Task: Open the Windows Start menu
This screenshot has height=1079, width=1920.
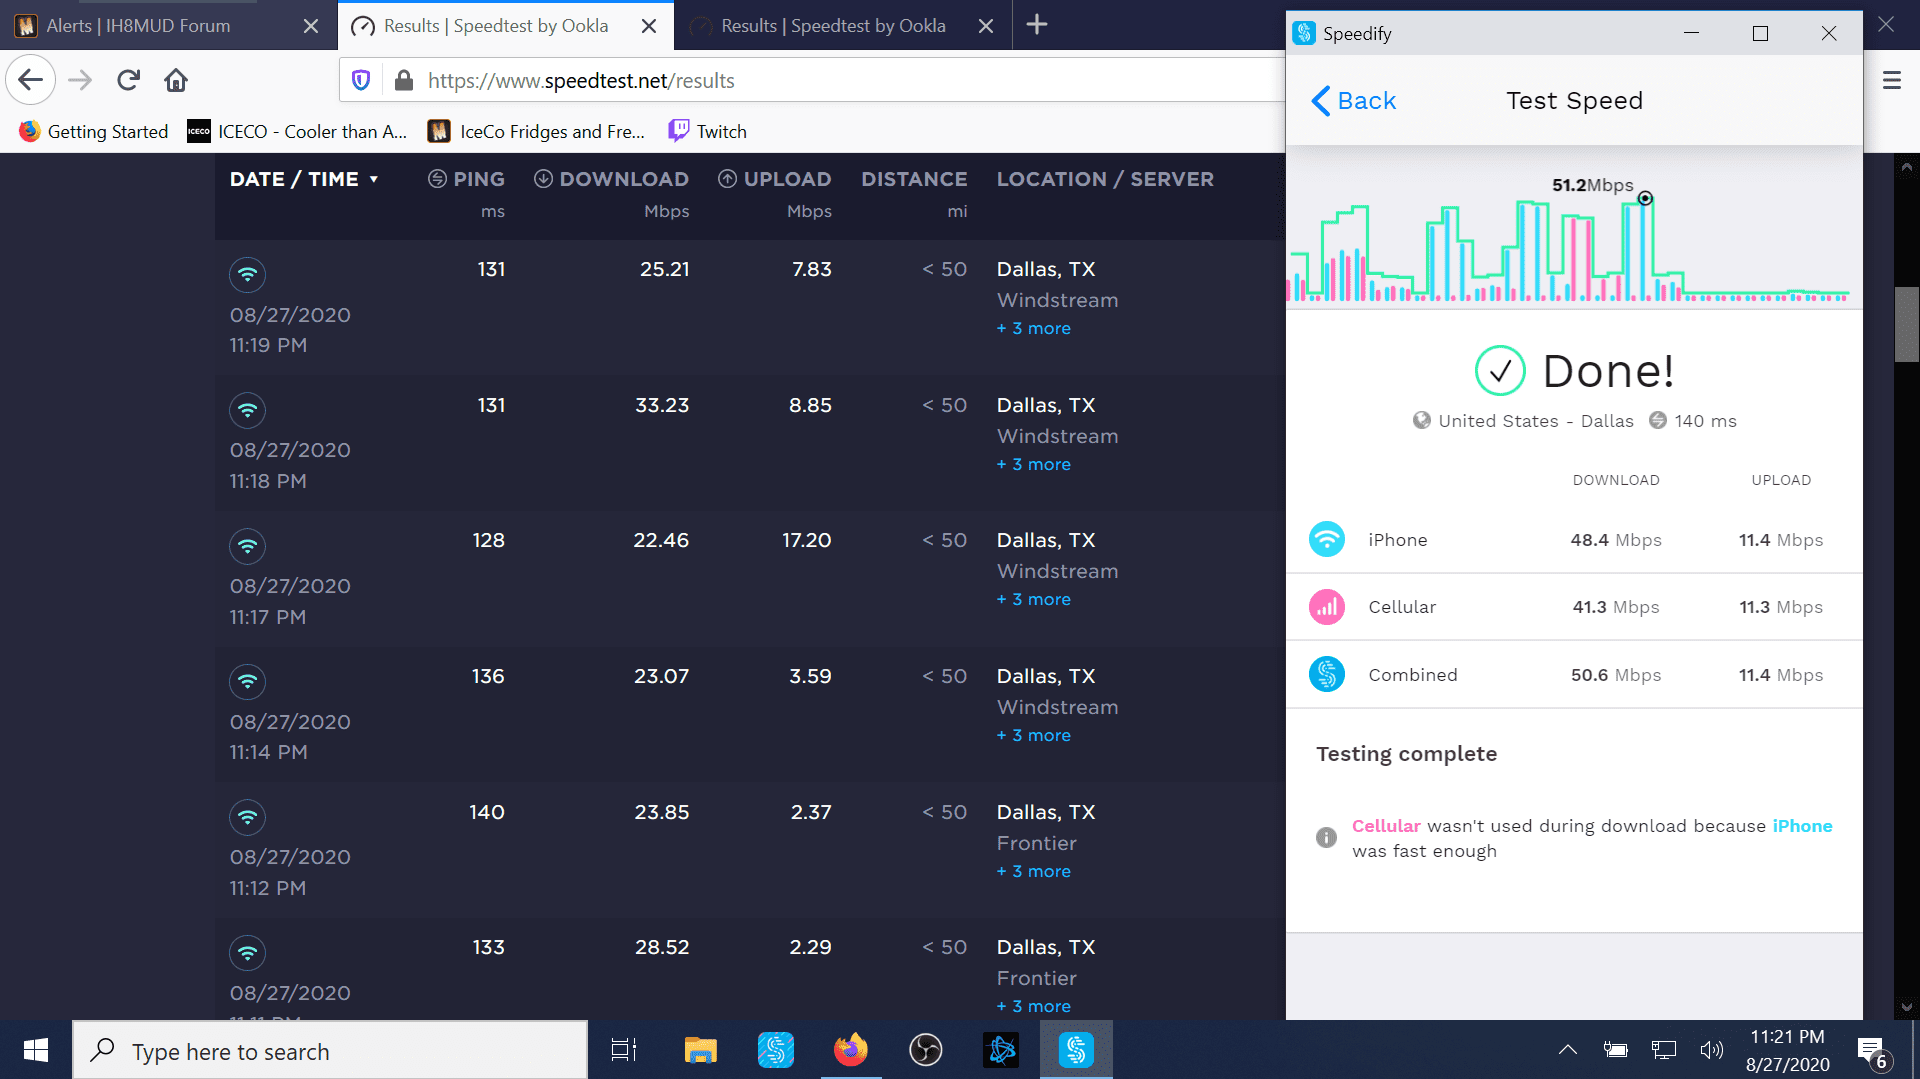Action: [36, 1050]
